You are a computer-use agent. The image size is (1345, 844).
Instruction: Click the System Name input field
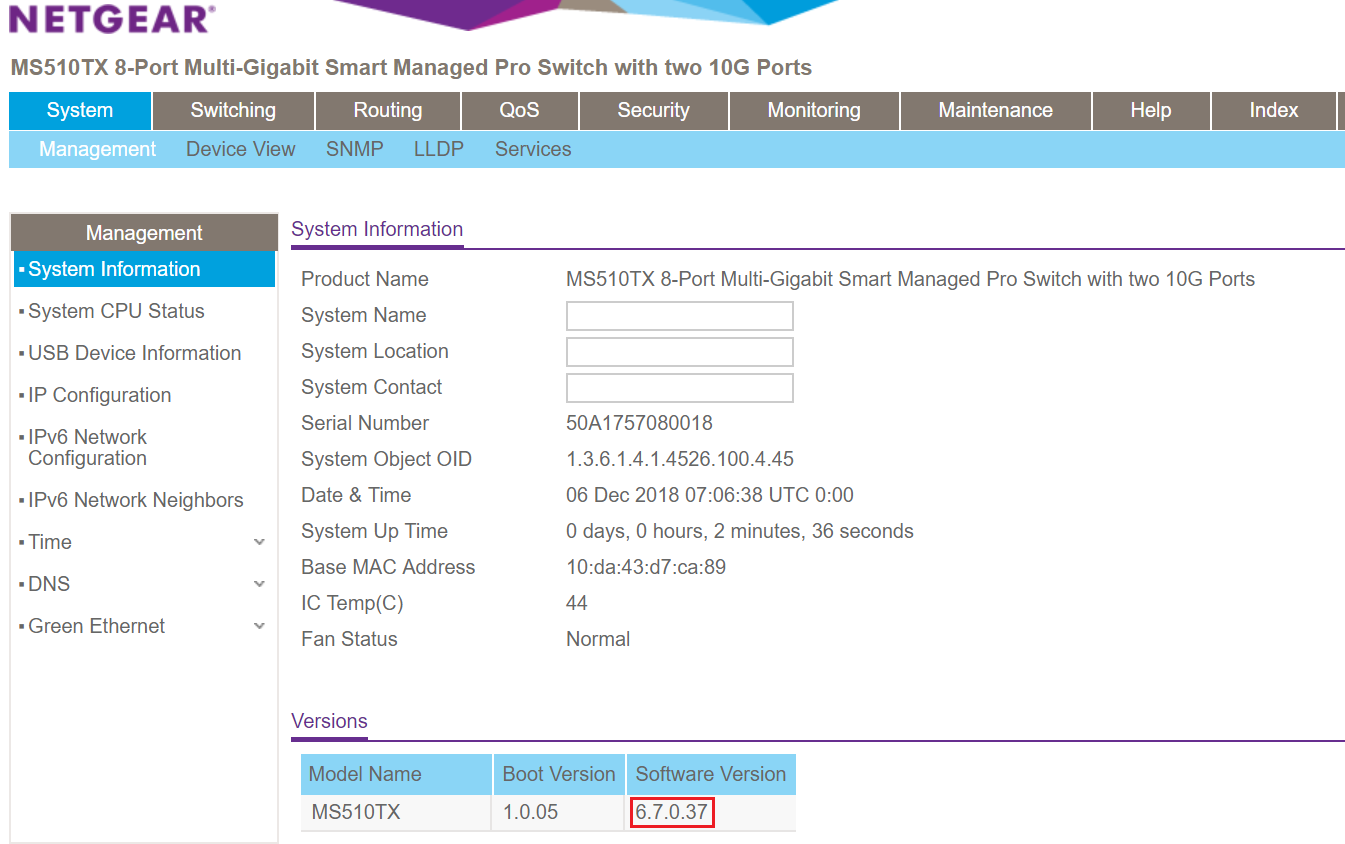tap(680, 316)
